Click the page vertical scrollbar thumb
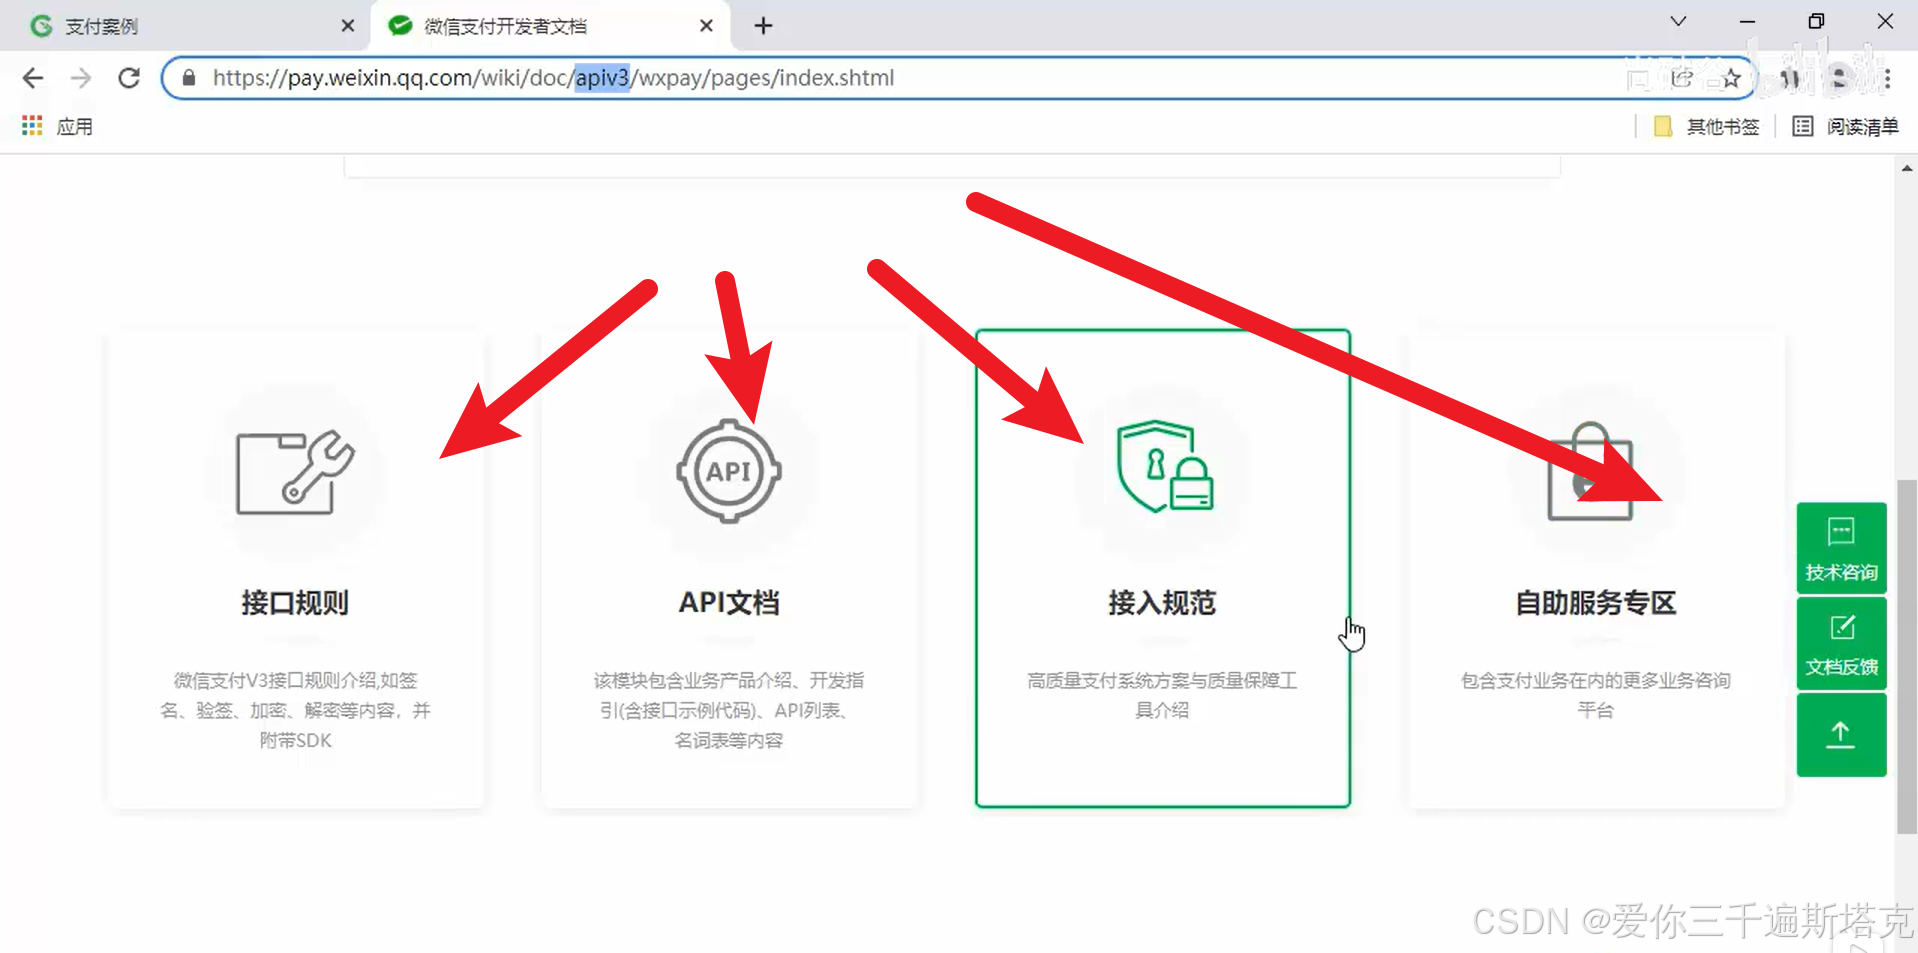The image size is (1918, 953). 1907,656
